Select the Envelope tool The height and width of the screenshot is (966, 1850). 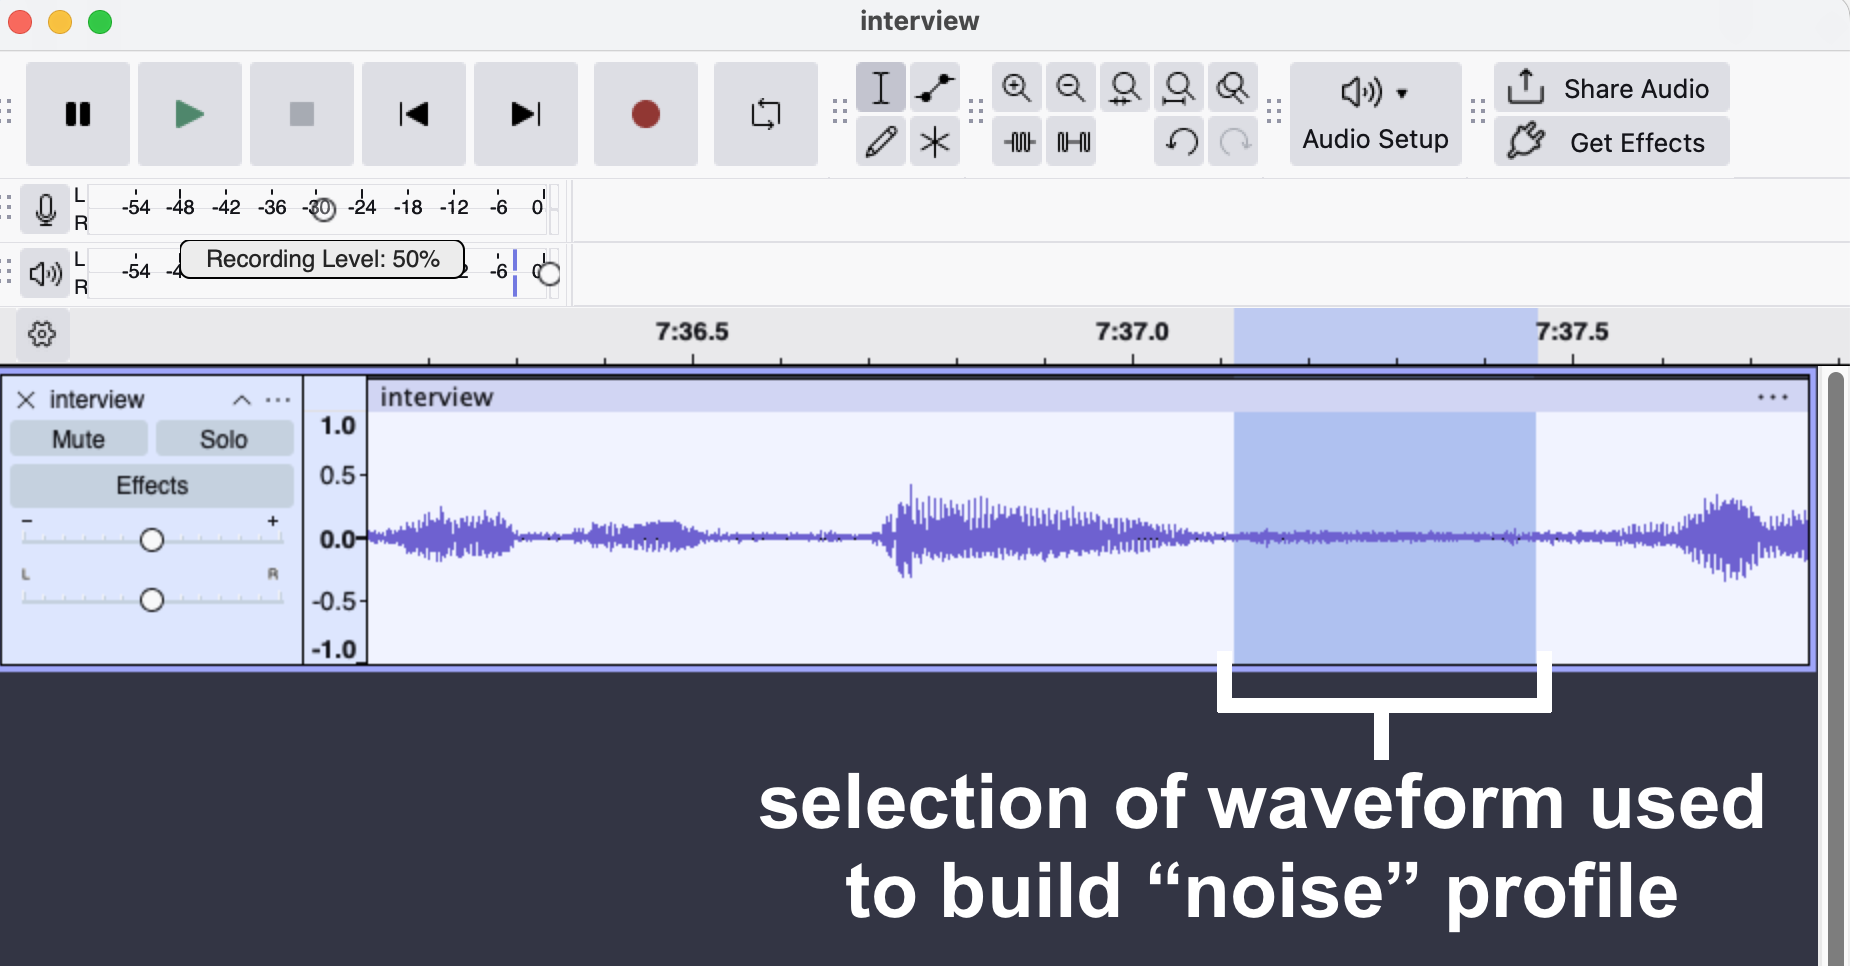(935, 87)
